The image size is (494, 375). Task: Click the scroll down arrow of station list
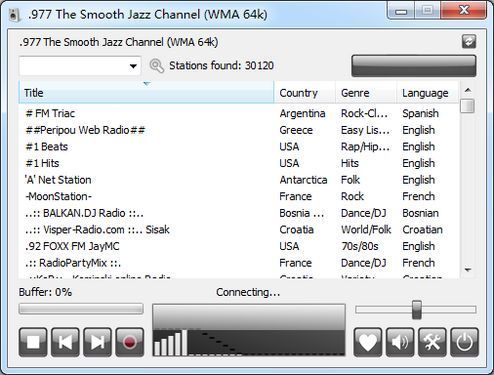point(468,270)
